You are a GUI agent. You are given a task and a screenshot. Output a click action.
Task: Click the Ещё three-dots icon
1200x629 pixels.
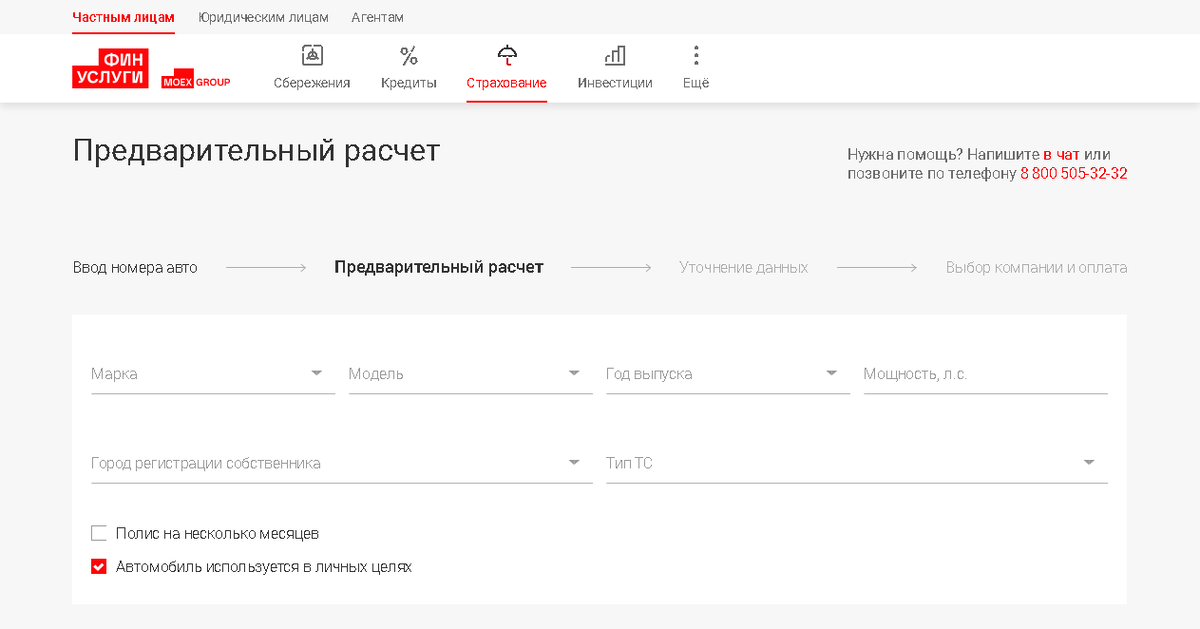click(x=695, y=56)
